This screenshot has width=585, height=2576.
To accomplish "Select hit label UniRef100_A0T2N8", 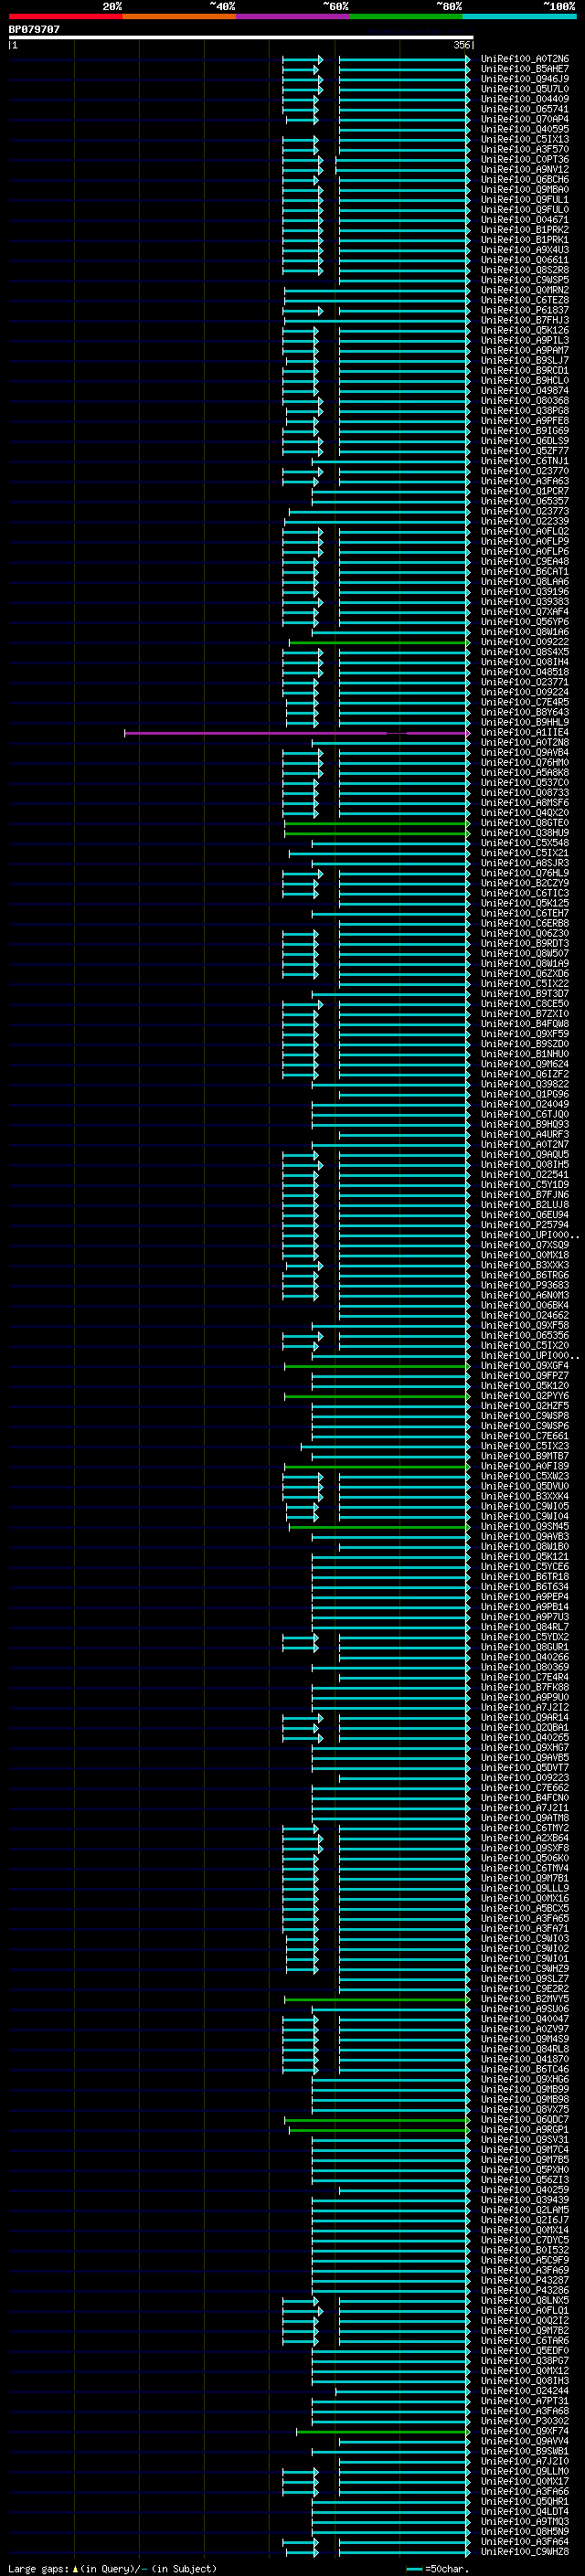I will coord(524,743).
